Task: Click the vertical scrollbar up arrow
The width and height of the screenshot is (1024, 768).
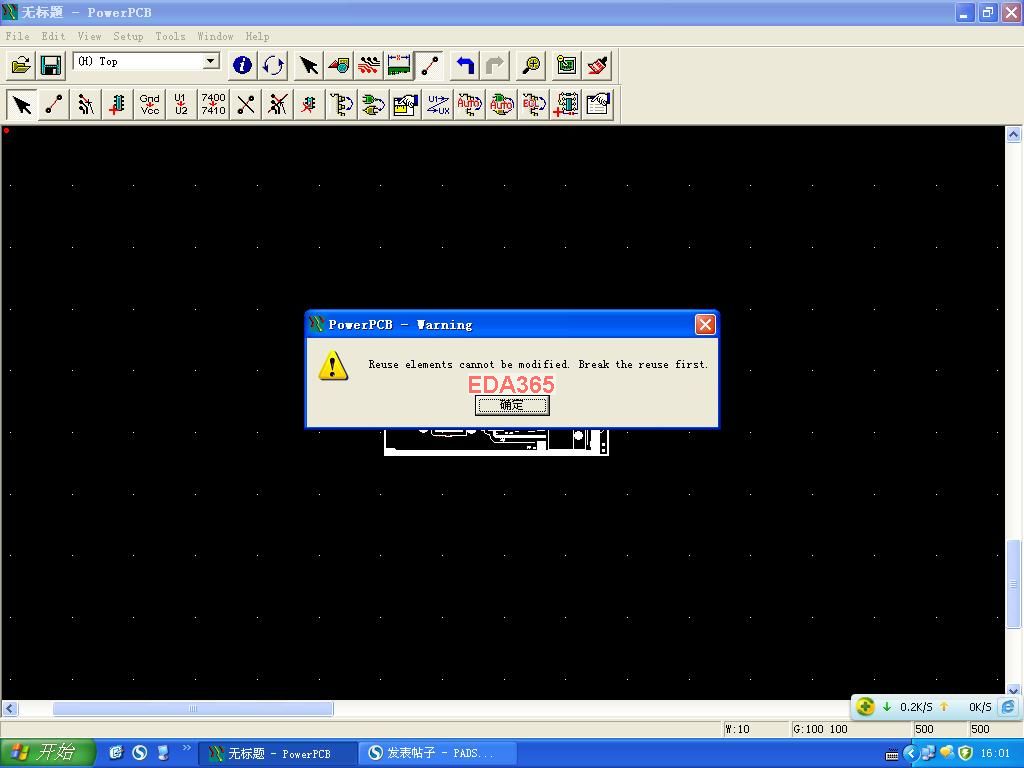Action: coord(1013,135)
